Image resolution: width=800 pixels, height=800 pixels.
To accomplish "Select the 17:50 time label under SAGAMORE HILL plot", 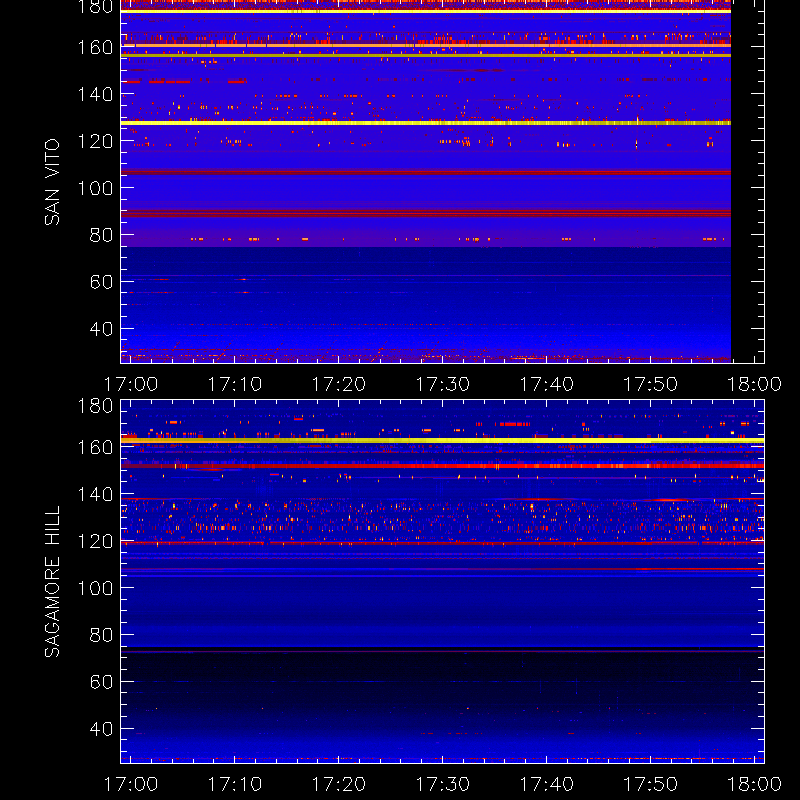I will click(651, 784).
